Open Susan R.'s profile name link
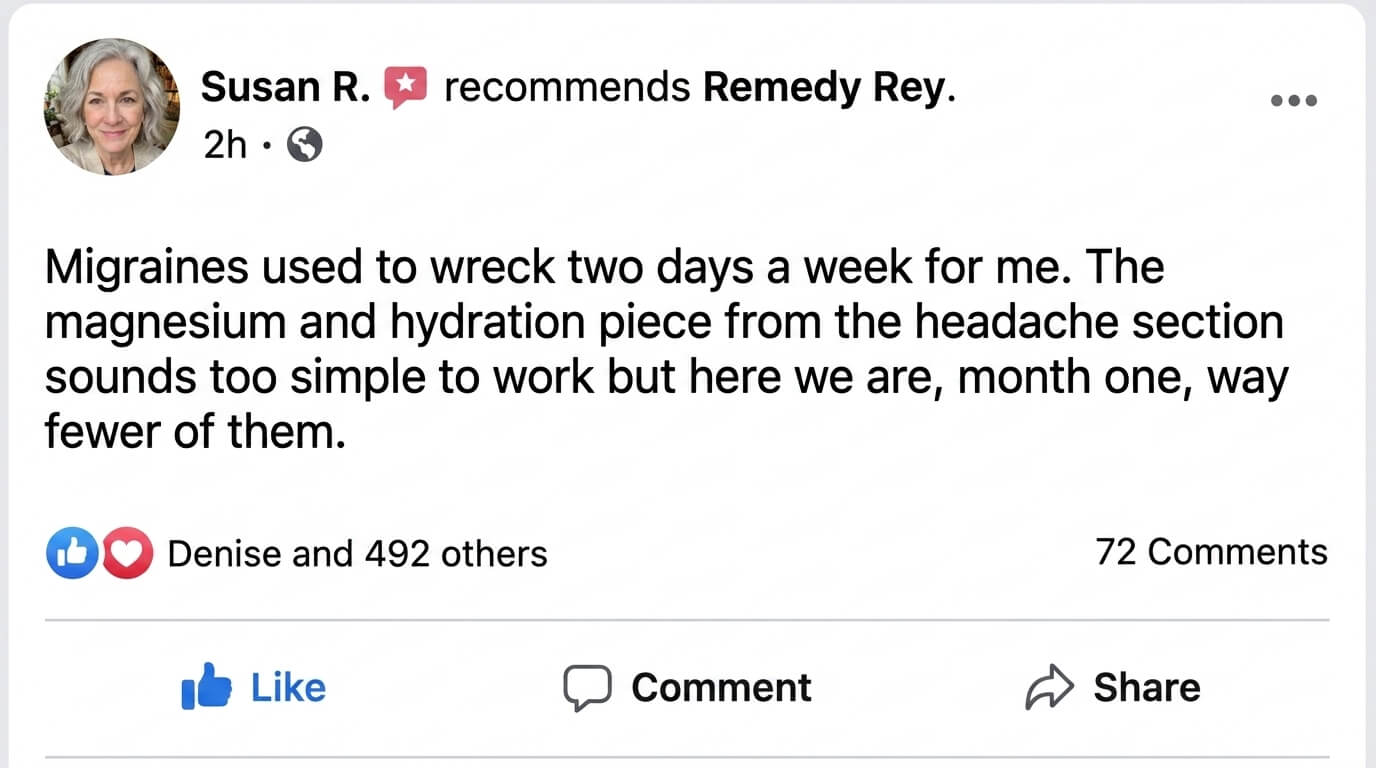The height and width of the screenshot is (768, 1376). pyautogui.click(x=286, y=88)
